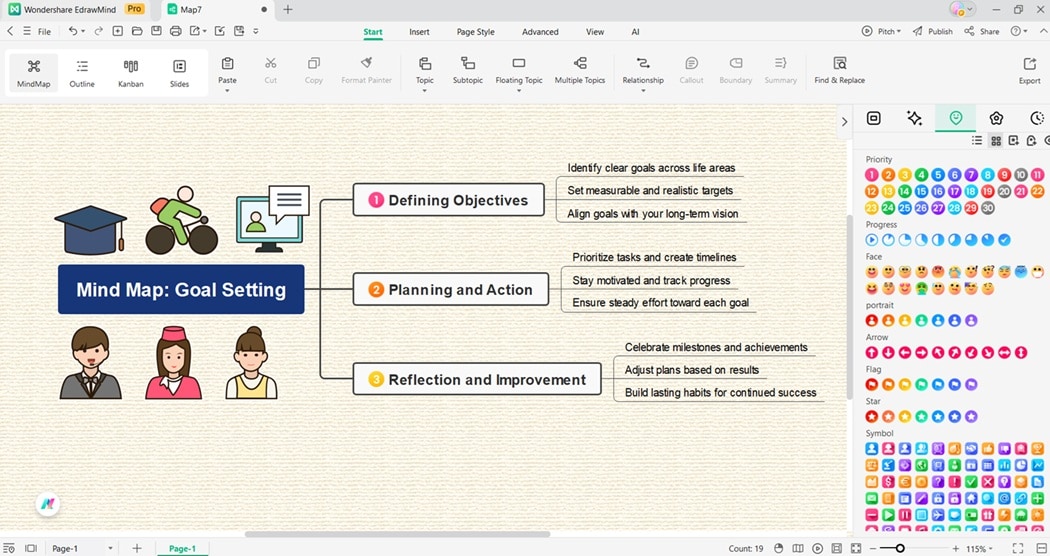This screenshot has width=1050, height=556.
Task: Click the Print icon in quick toolbar
Action: [x=175, y=31]
